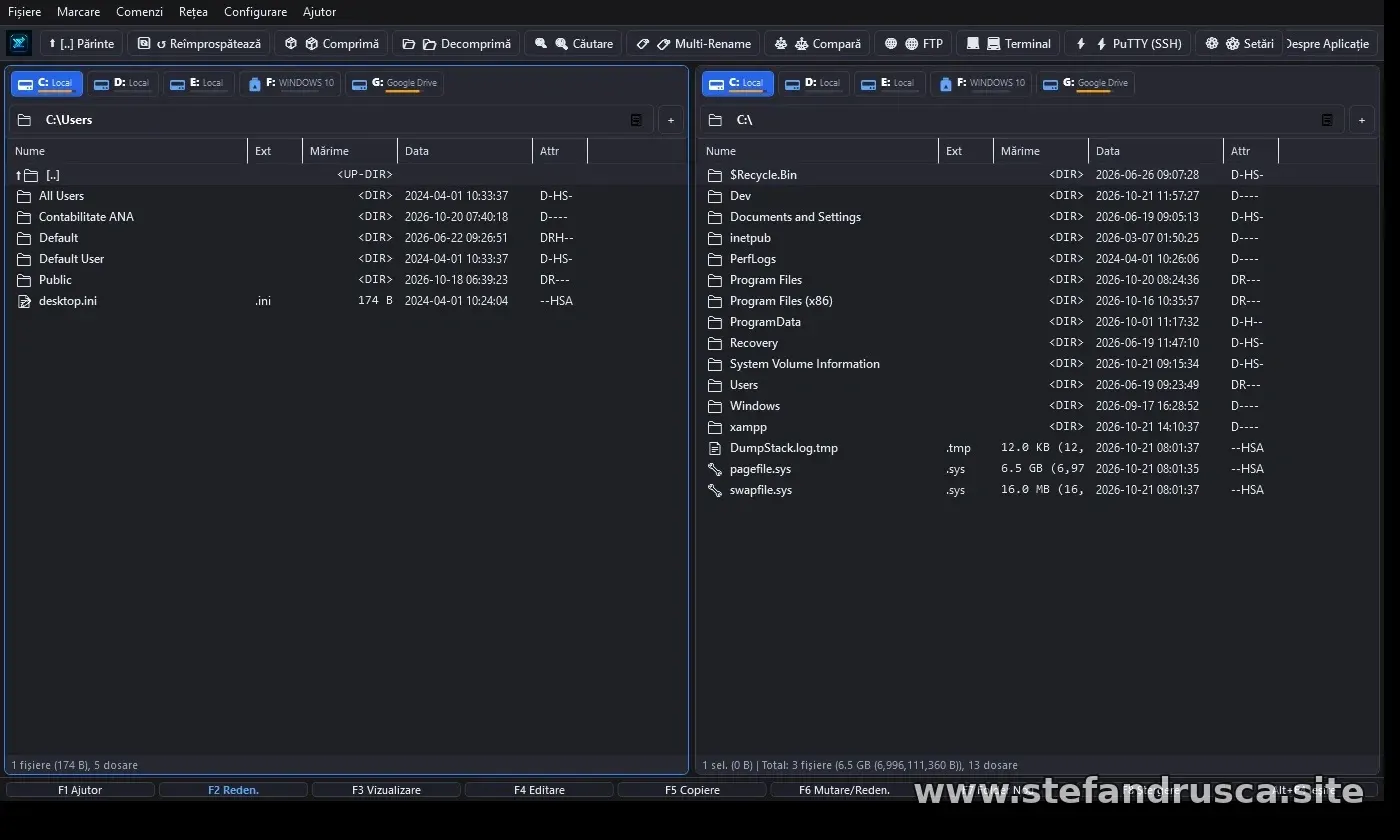Start the Multi-Rename tool
The image size is (1400, 840).
[693, 43]
